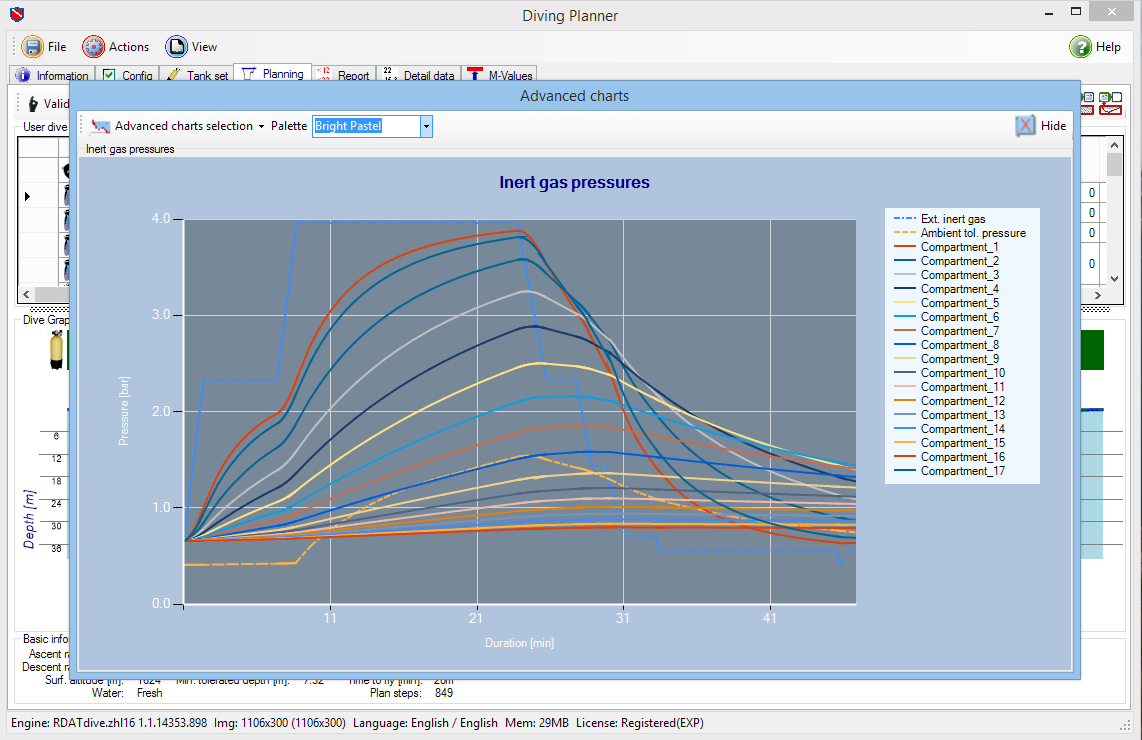Click the M-Values red T icon
The image size is (1142, 740).
(476, 75)
